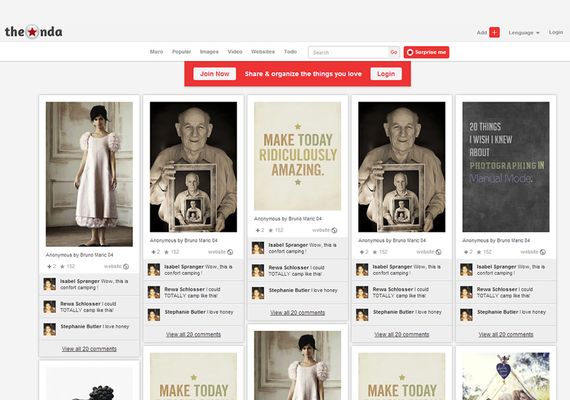The width and height of the screenshot is (570, 400).
Task: Click the plus icon on the pink dress card
Action: [x=49, y=267]
